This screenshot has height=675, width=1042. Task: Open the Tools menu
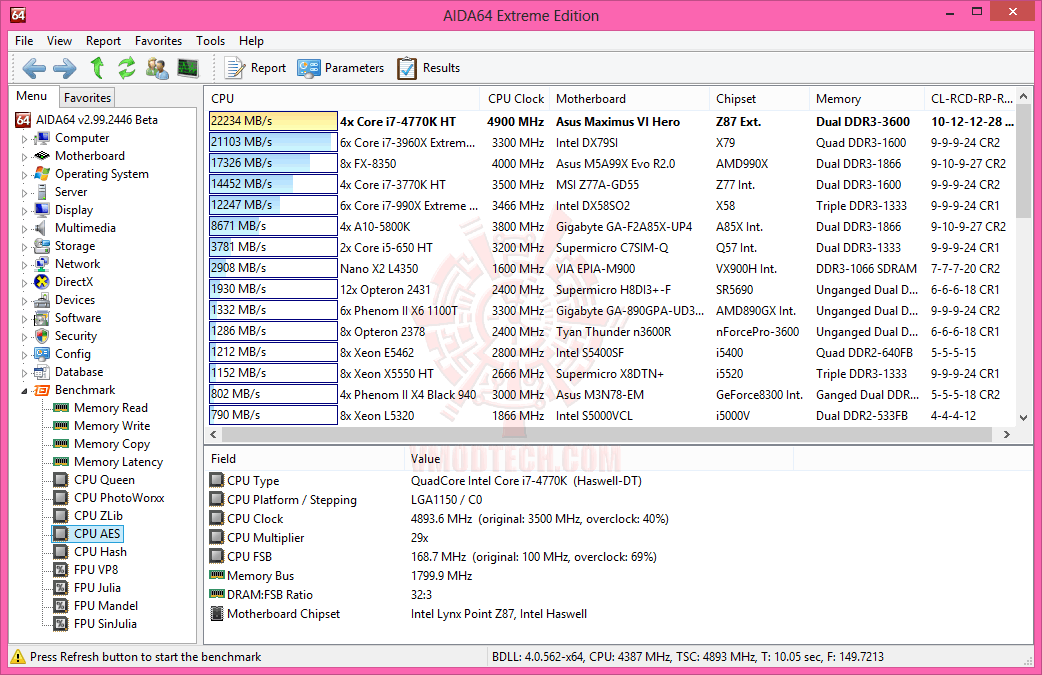click(x=210, y=41)
